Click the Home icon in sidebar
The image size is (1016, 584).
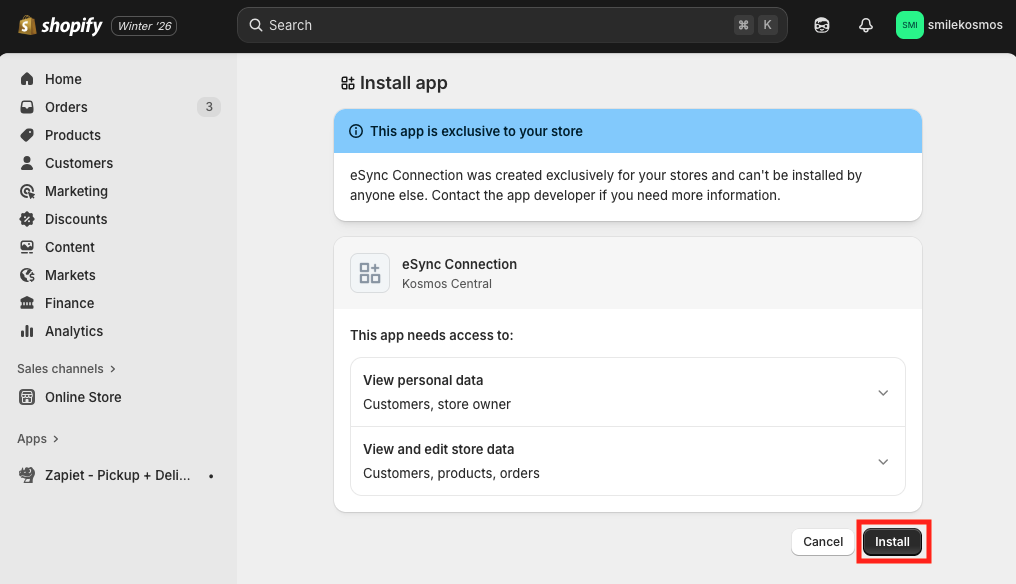point(27,79)
